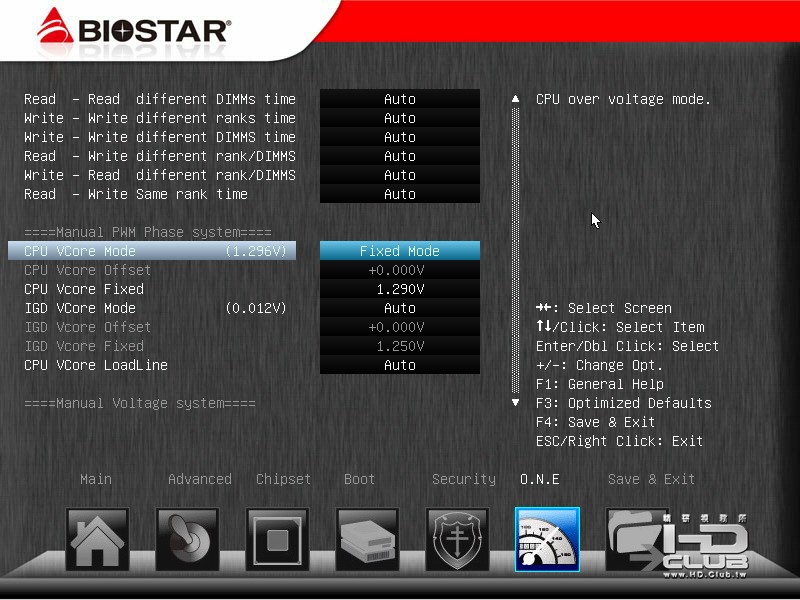Click the IGD Vcore Offset +0.000V field
This screenshot has height=600, width=800.
[399, 327]
